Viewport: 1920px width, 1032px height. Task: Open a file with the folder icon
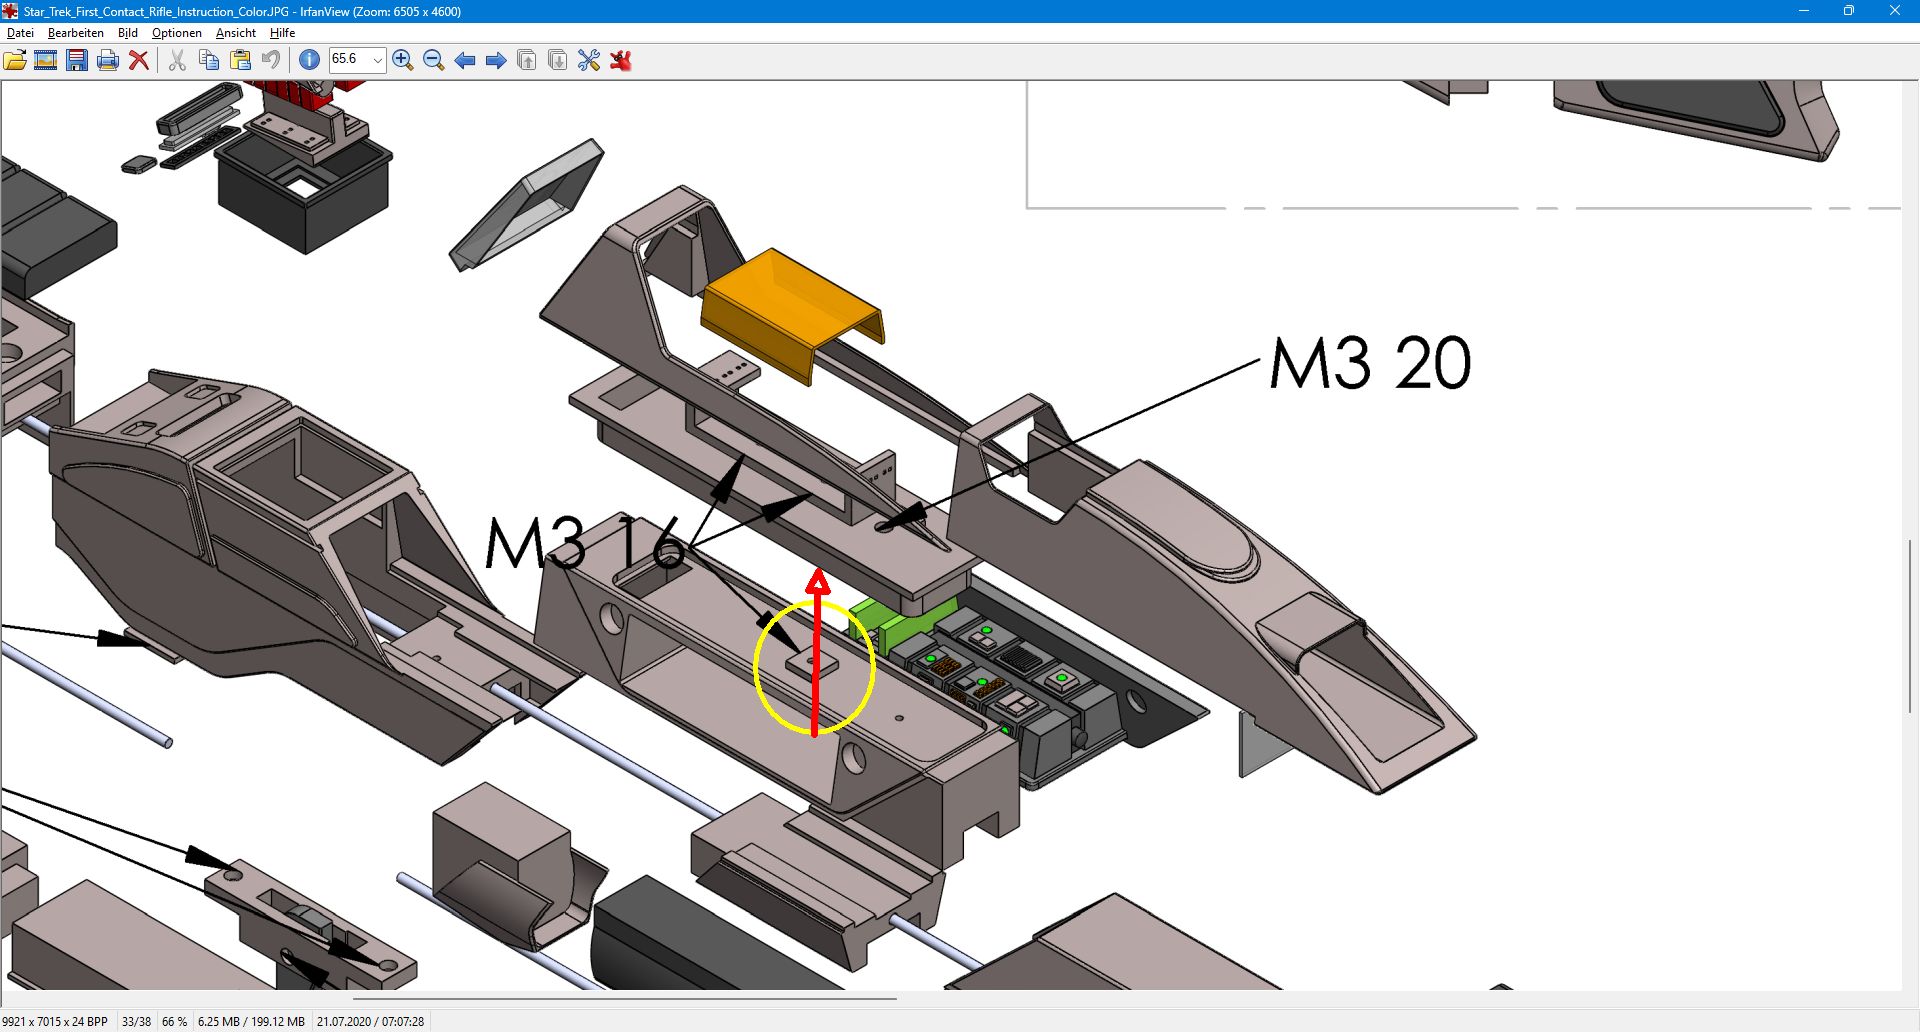[x=15, y=60]
